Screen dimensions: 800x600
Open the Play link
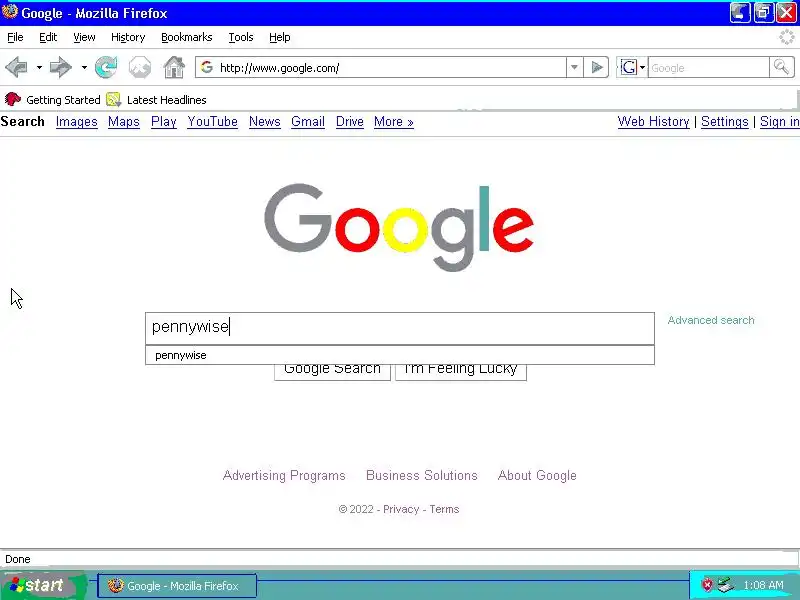coord(164,121)
